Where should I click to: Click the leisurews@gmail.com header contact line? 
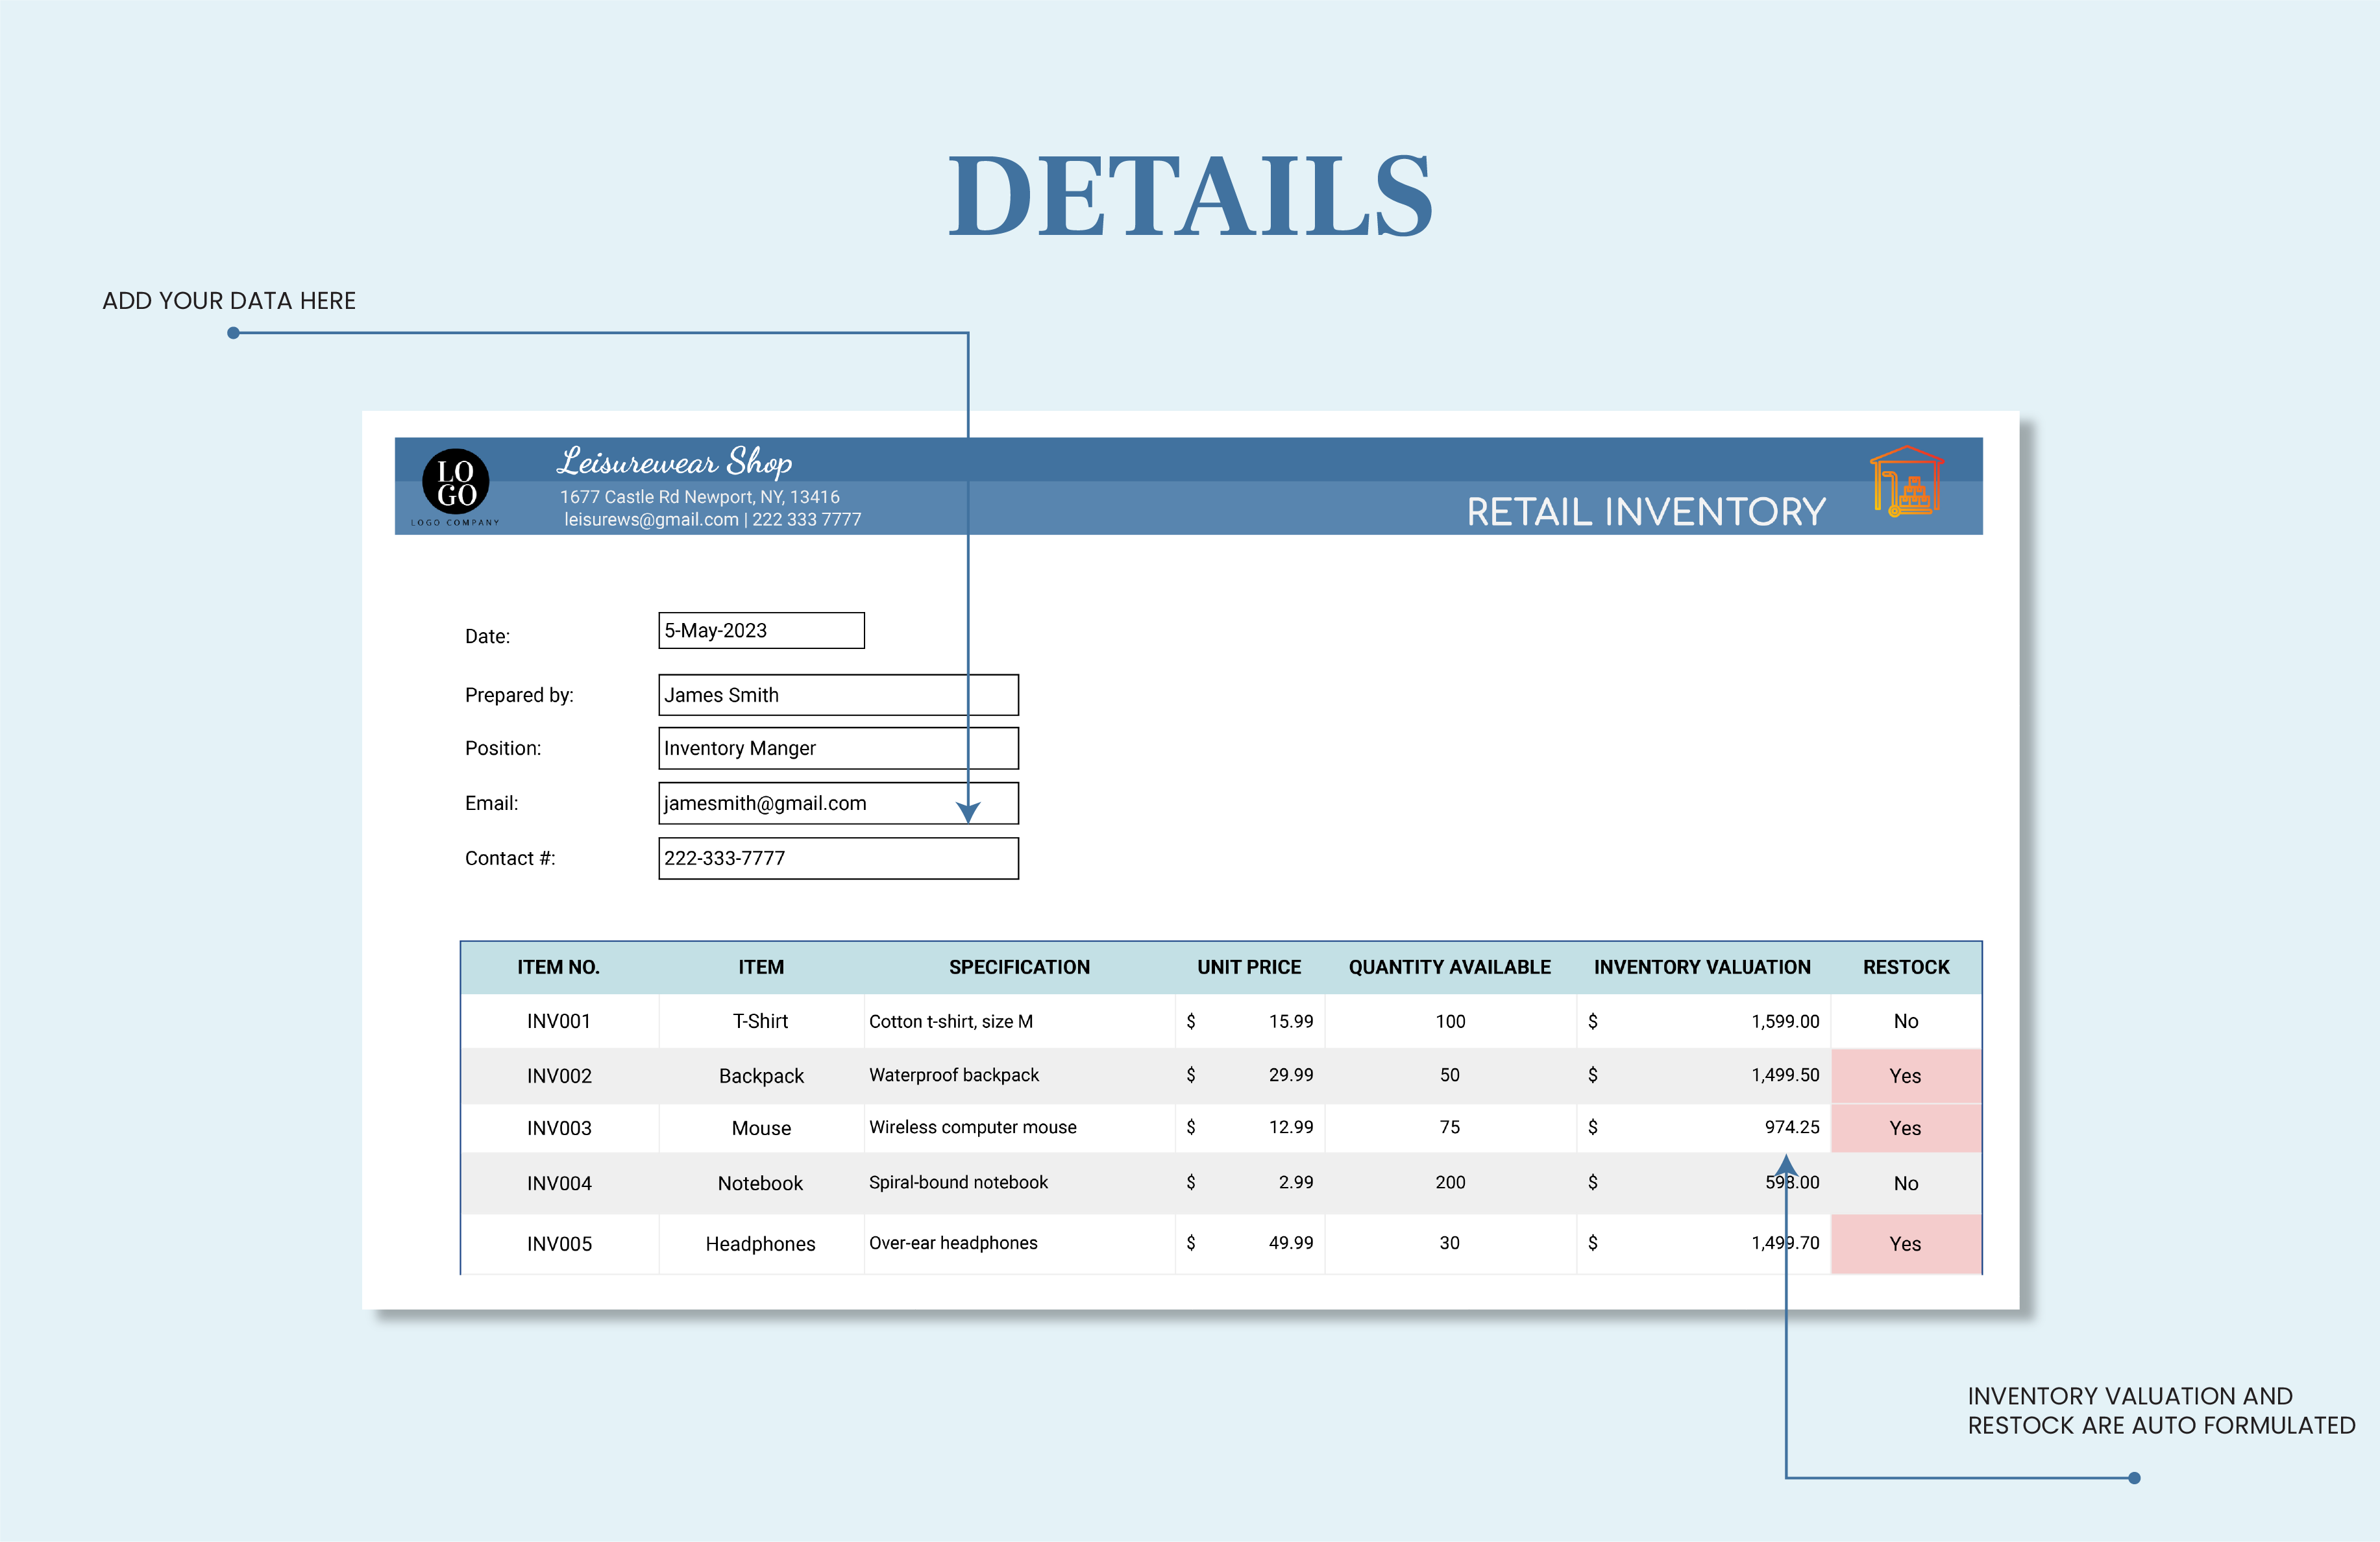(x=712, y=520)
